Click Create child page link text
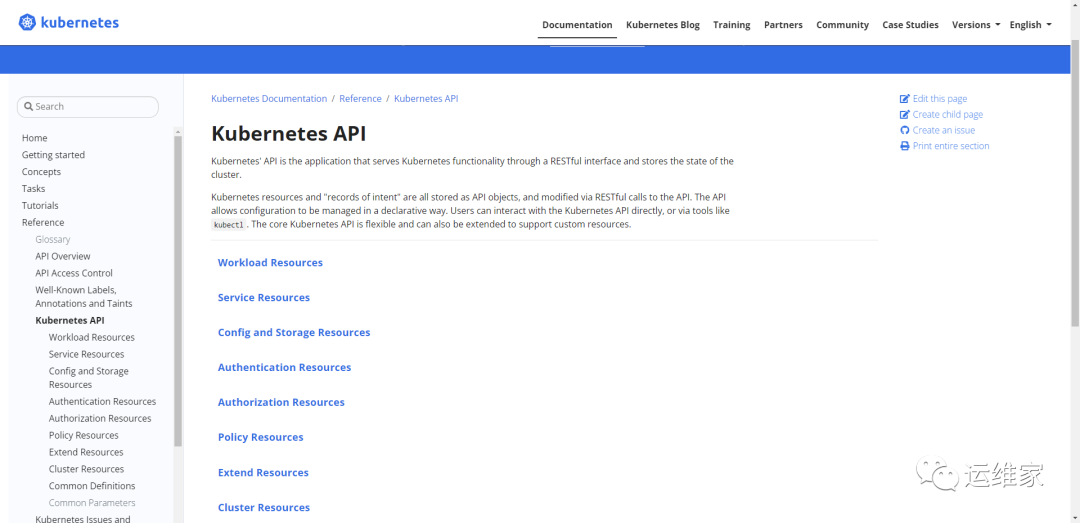This screenshot has height=523, width=1080. tap(948, 115)
